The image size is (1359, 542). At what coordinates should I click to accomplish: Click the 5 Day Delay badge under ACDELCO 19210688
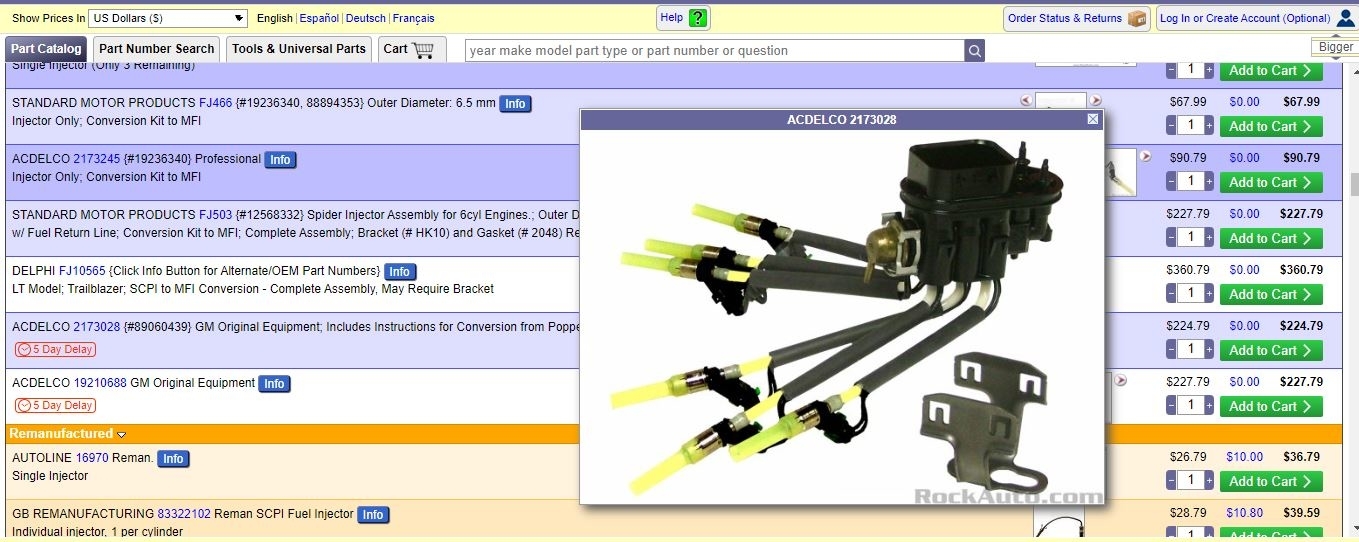pos(55,406)
